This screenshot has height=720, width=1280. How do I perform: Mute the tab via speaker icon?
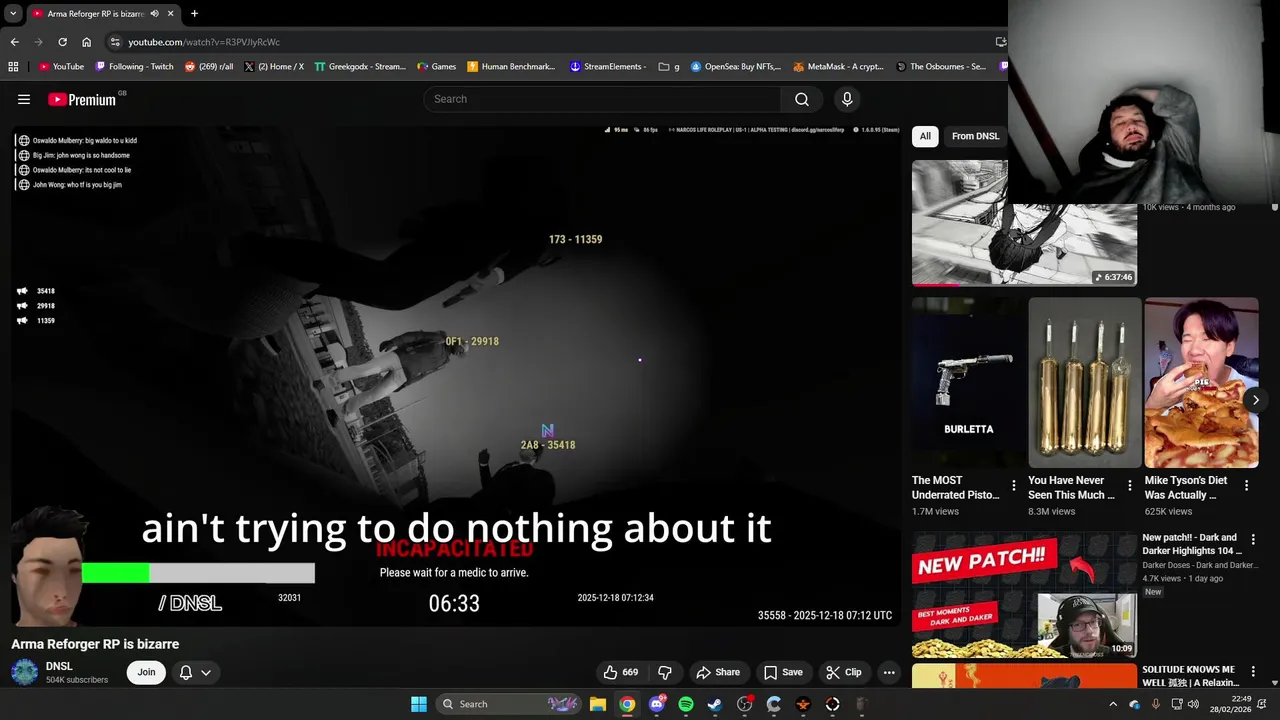[154, 13]
